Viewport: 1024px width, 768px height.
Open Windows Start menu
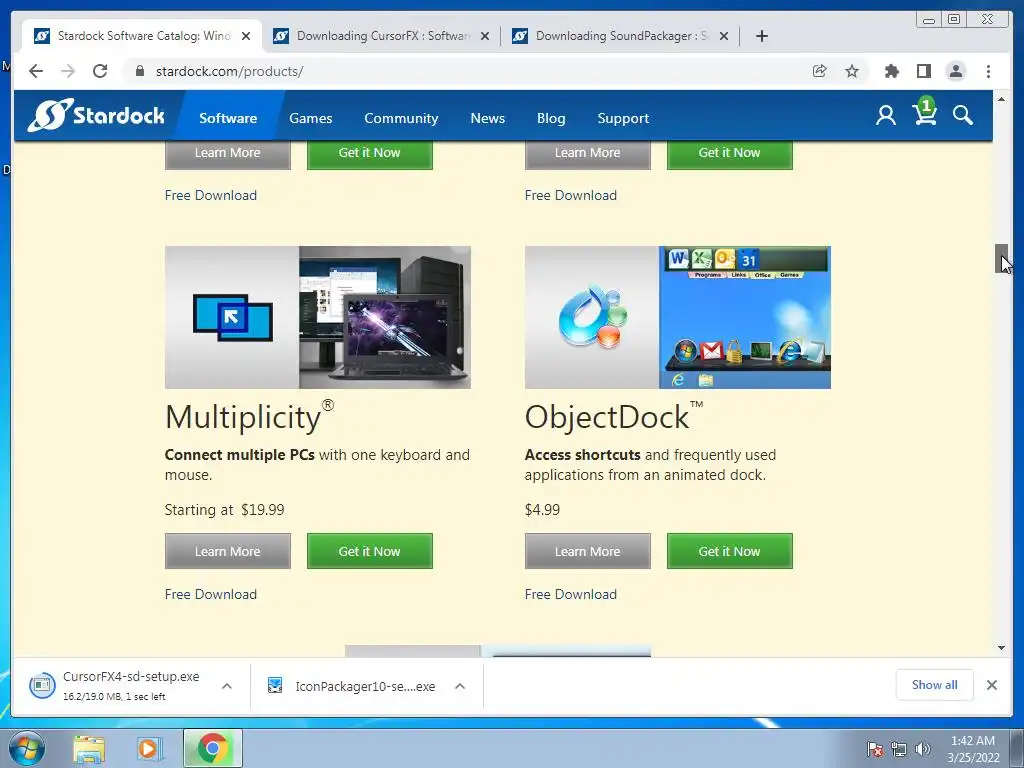pyautogui.click(x=27, y=748)
